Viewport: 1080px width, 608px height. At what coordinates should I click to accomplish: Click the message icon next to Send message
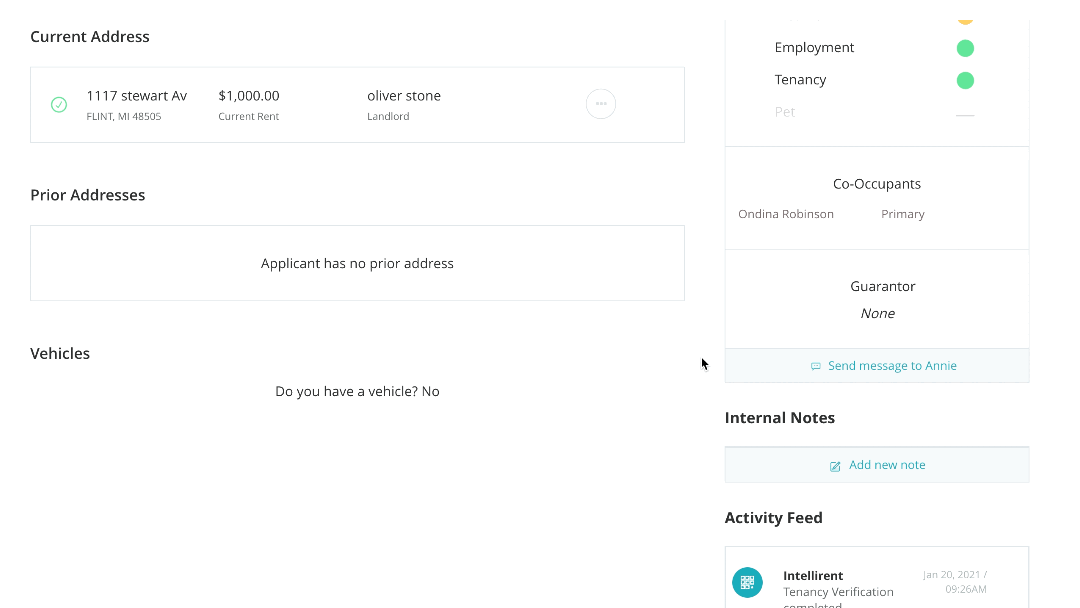pos(816,366)
